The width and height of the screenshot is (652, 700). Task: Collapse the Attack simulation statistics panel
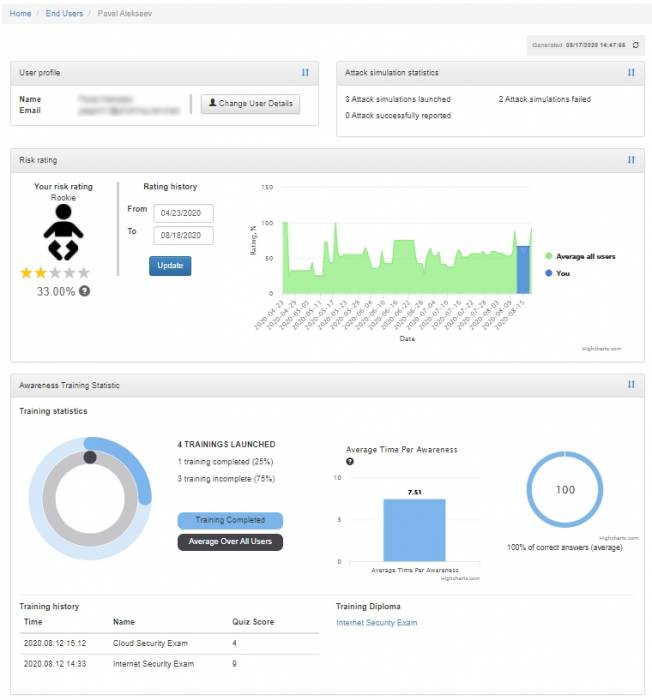tap(631, 72)
